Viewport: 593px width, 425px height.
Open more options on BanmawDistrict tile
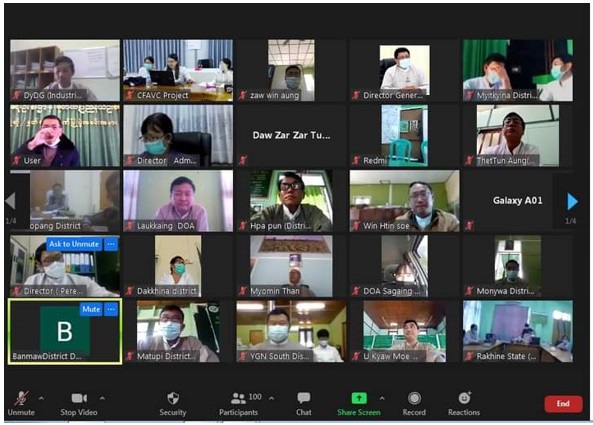coord(111,309)
